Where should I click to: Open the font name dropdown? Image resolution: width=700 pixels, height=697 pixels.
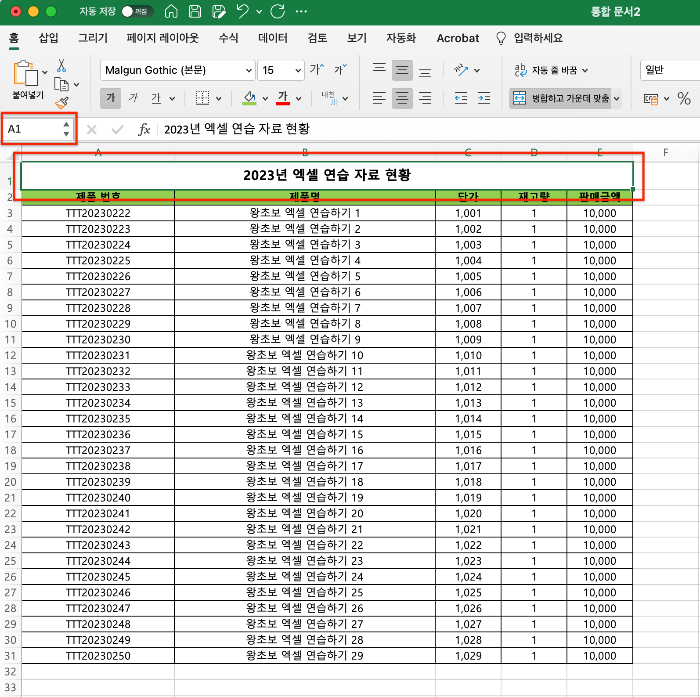tap(249, 71)
